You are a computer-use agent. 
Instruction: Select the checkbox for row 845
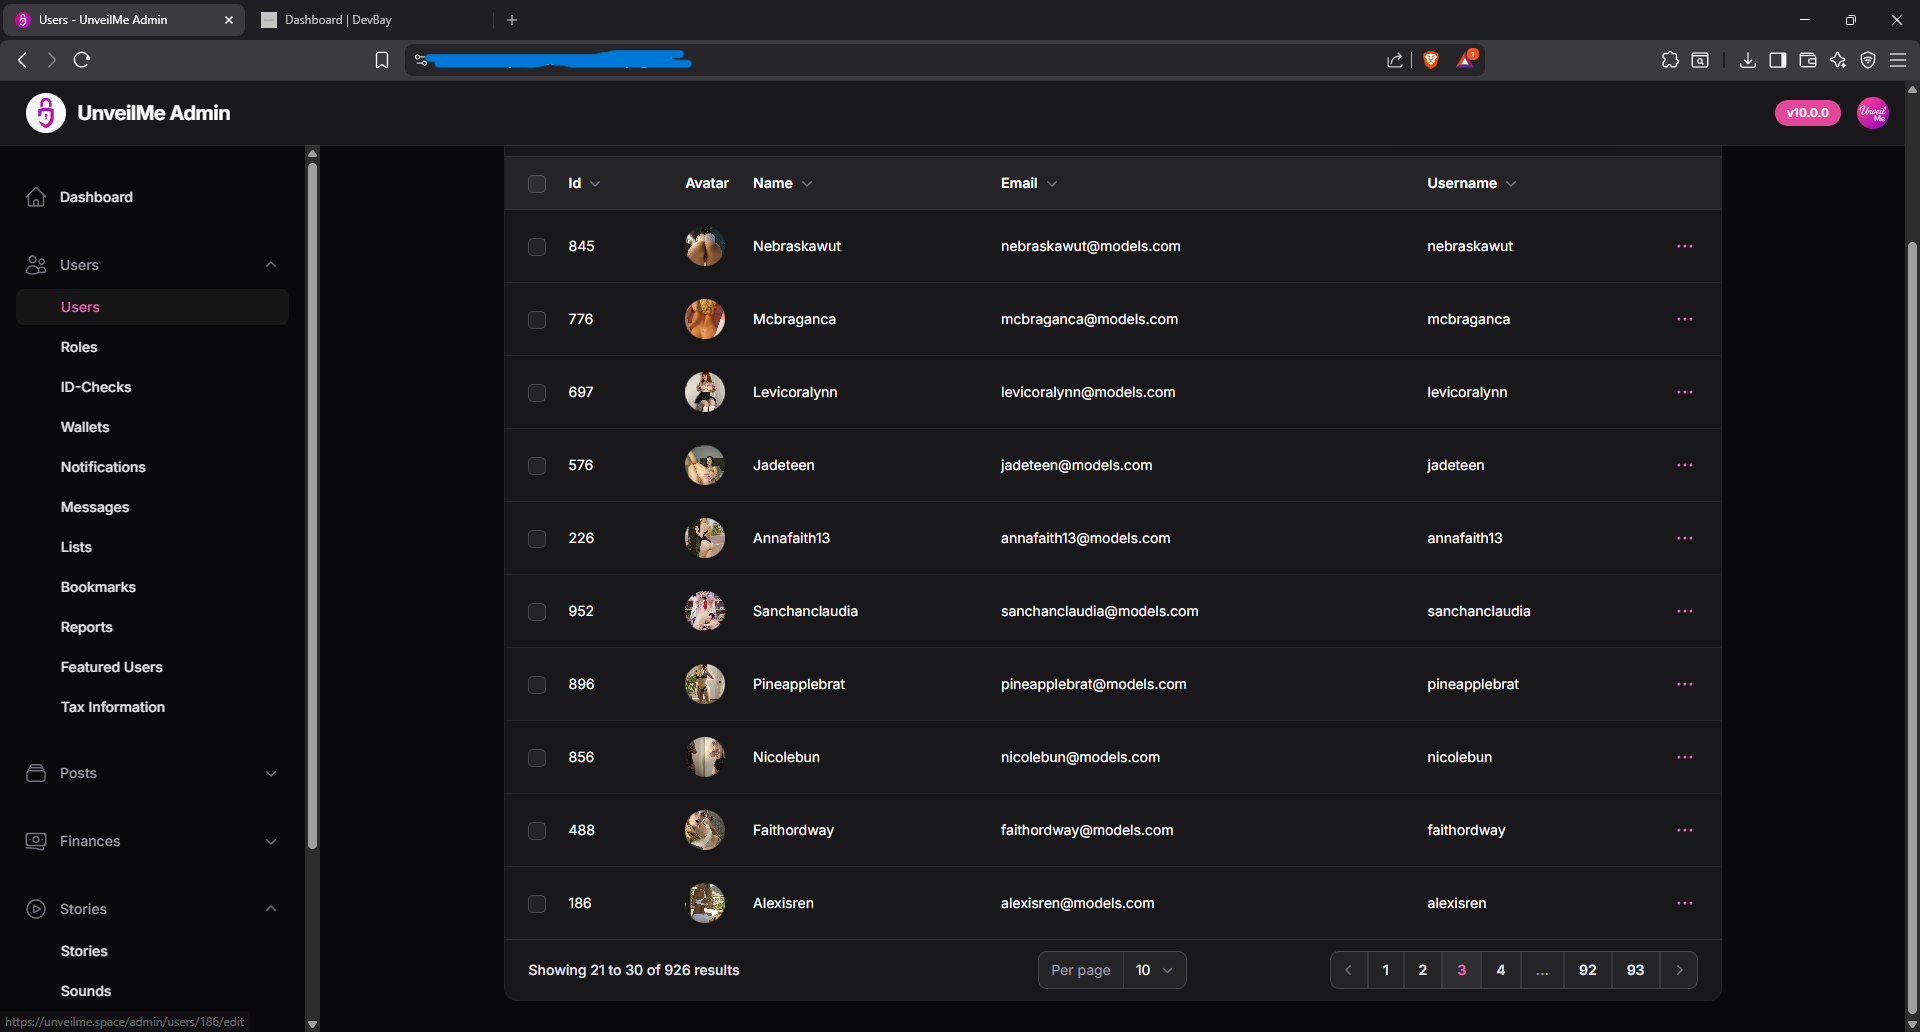(x=537, y=247)
